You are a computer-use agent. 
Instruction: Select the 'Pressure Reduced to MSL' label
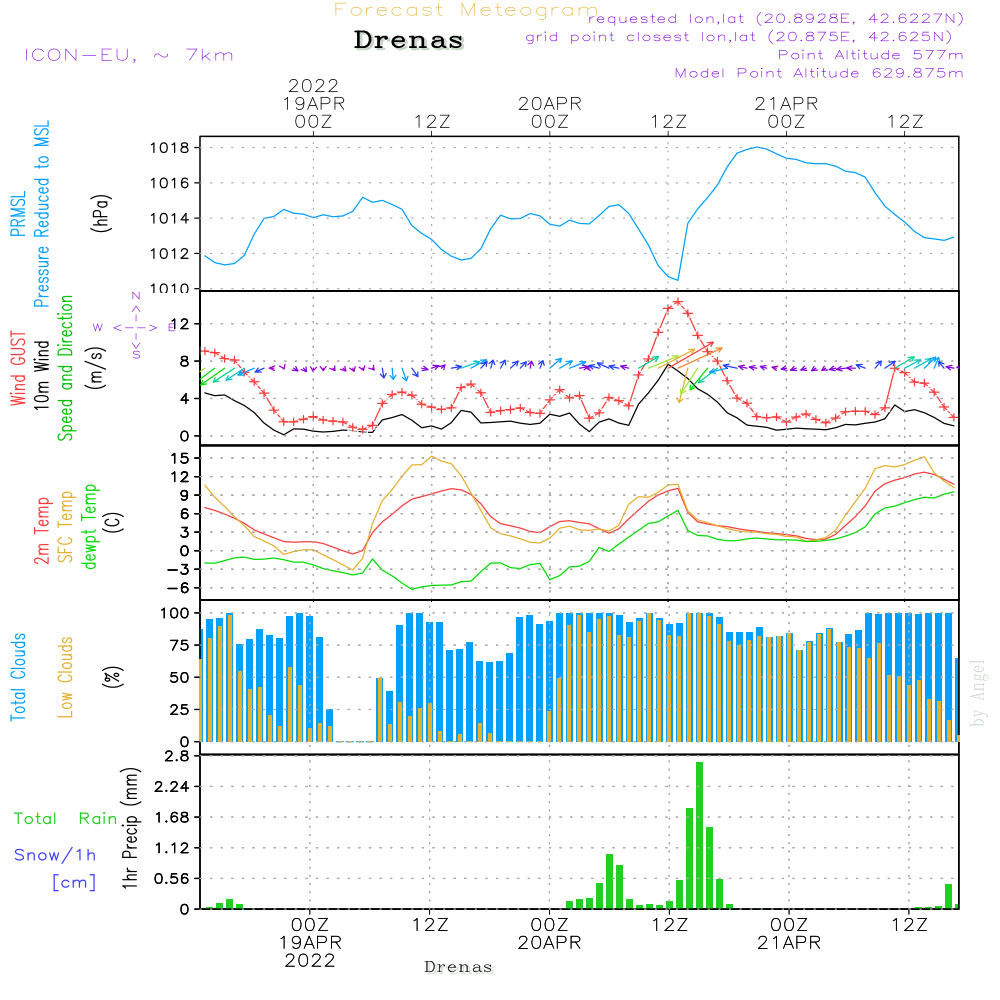pos(41,214)
